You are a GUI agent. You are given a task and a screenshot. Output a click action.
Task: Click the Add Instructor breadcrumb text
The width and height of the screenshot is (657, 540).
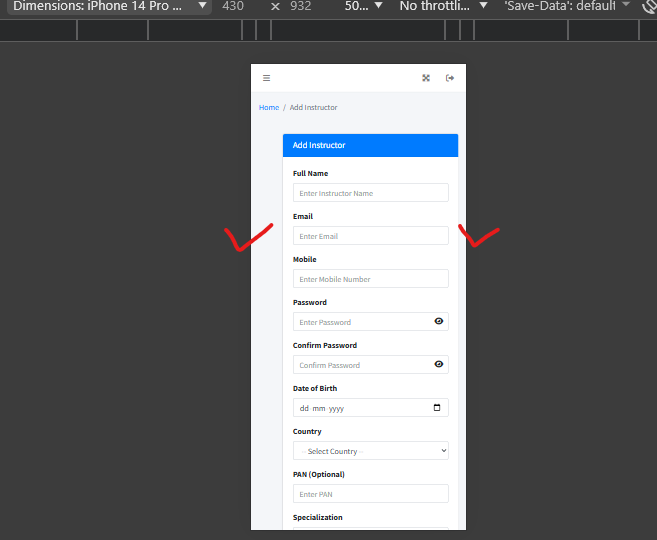tap(313, 108)
